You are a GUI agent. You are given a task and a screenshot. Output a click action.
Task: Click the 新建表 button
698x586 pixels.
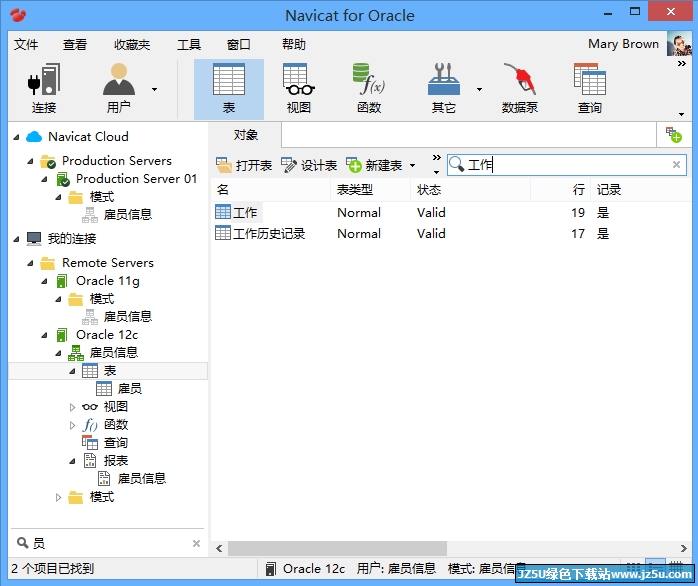(374, 166)
